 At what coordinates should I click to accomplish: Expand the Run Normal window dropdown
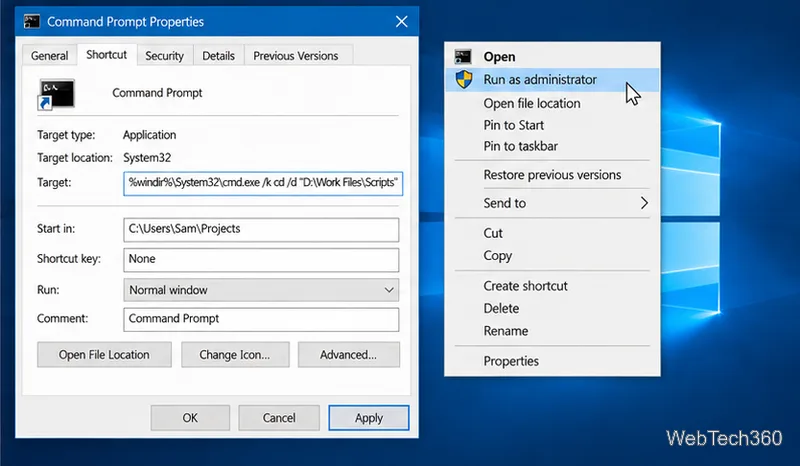pyautogui.click(x=261, y=290)
